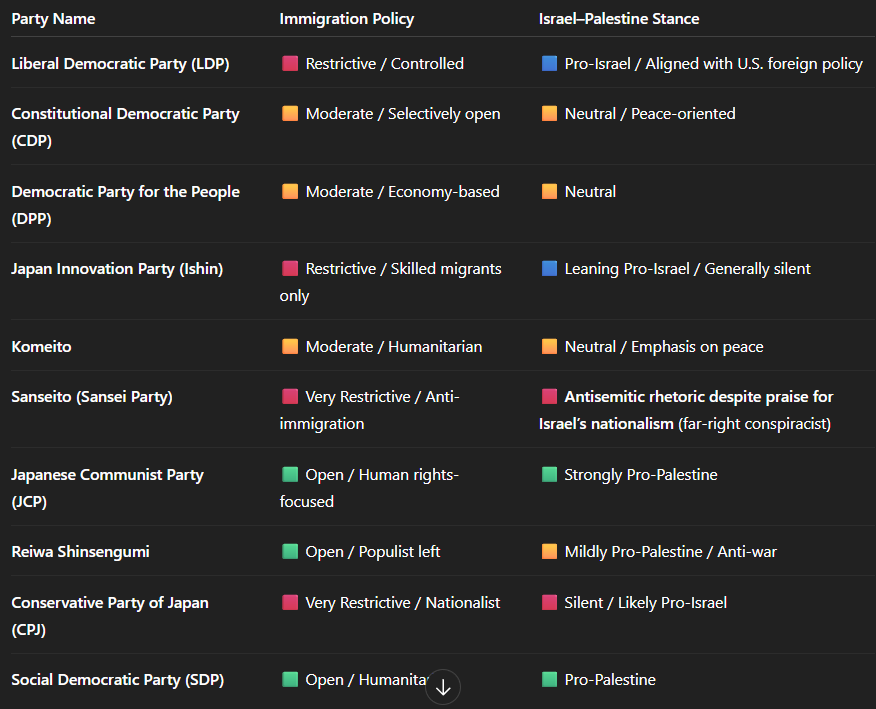
Task: Click Pro-Israel / Aligned with U.S. text
Action: click(x=713, y=64)
